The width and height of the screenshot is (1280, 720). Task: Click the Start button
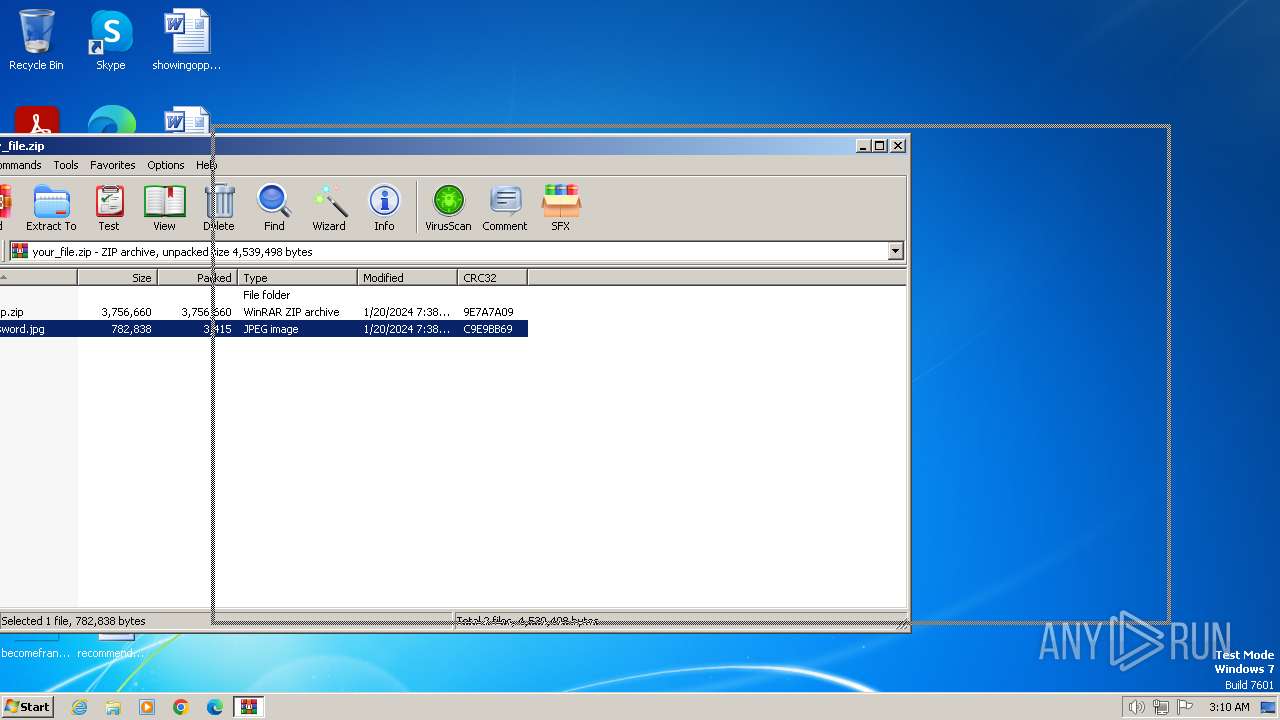27,707
